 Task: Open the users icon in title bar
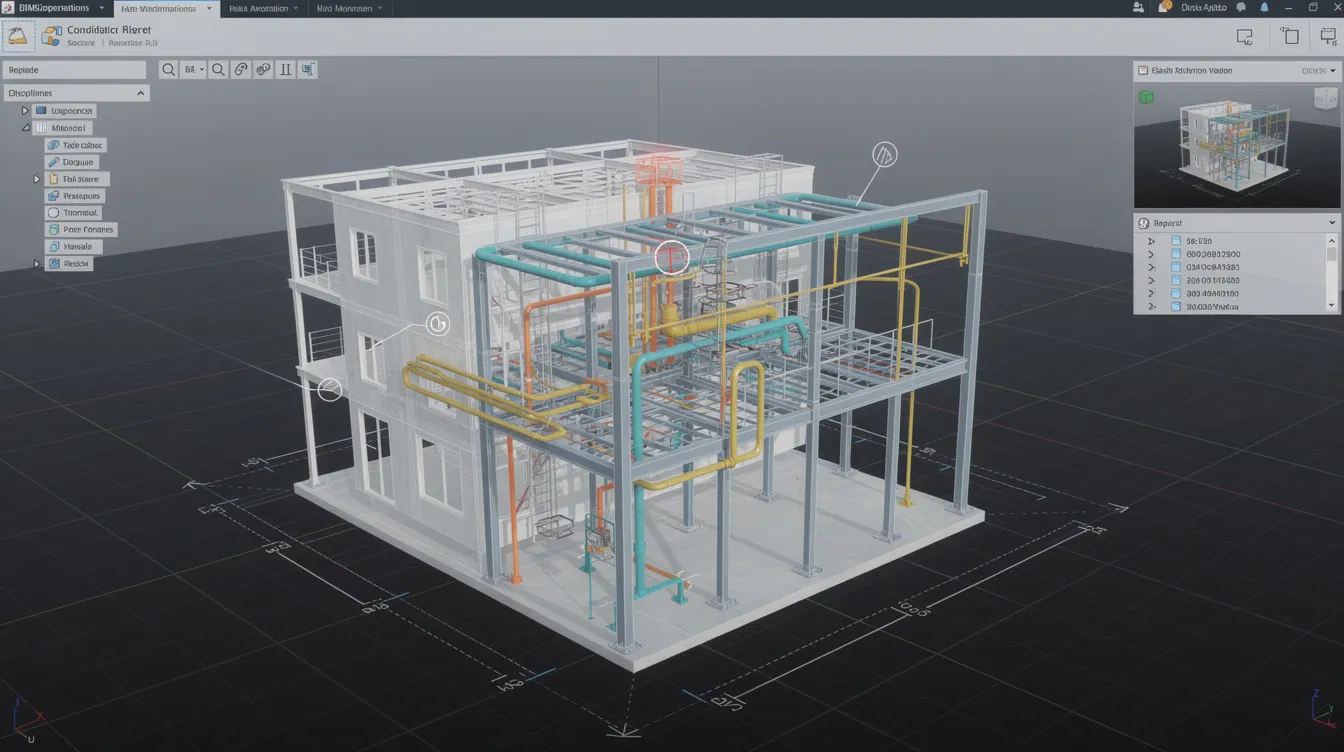coord(1138,7)
